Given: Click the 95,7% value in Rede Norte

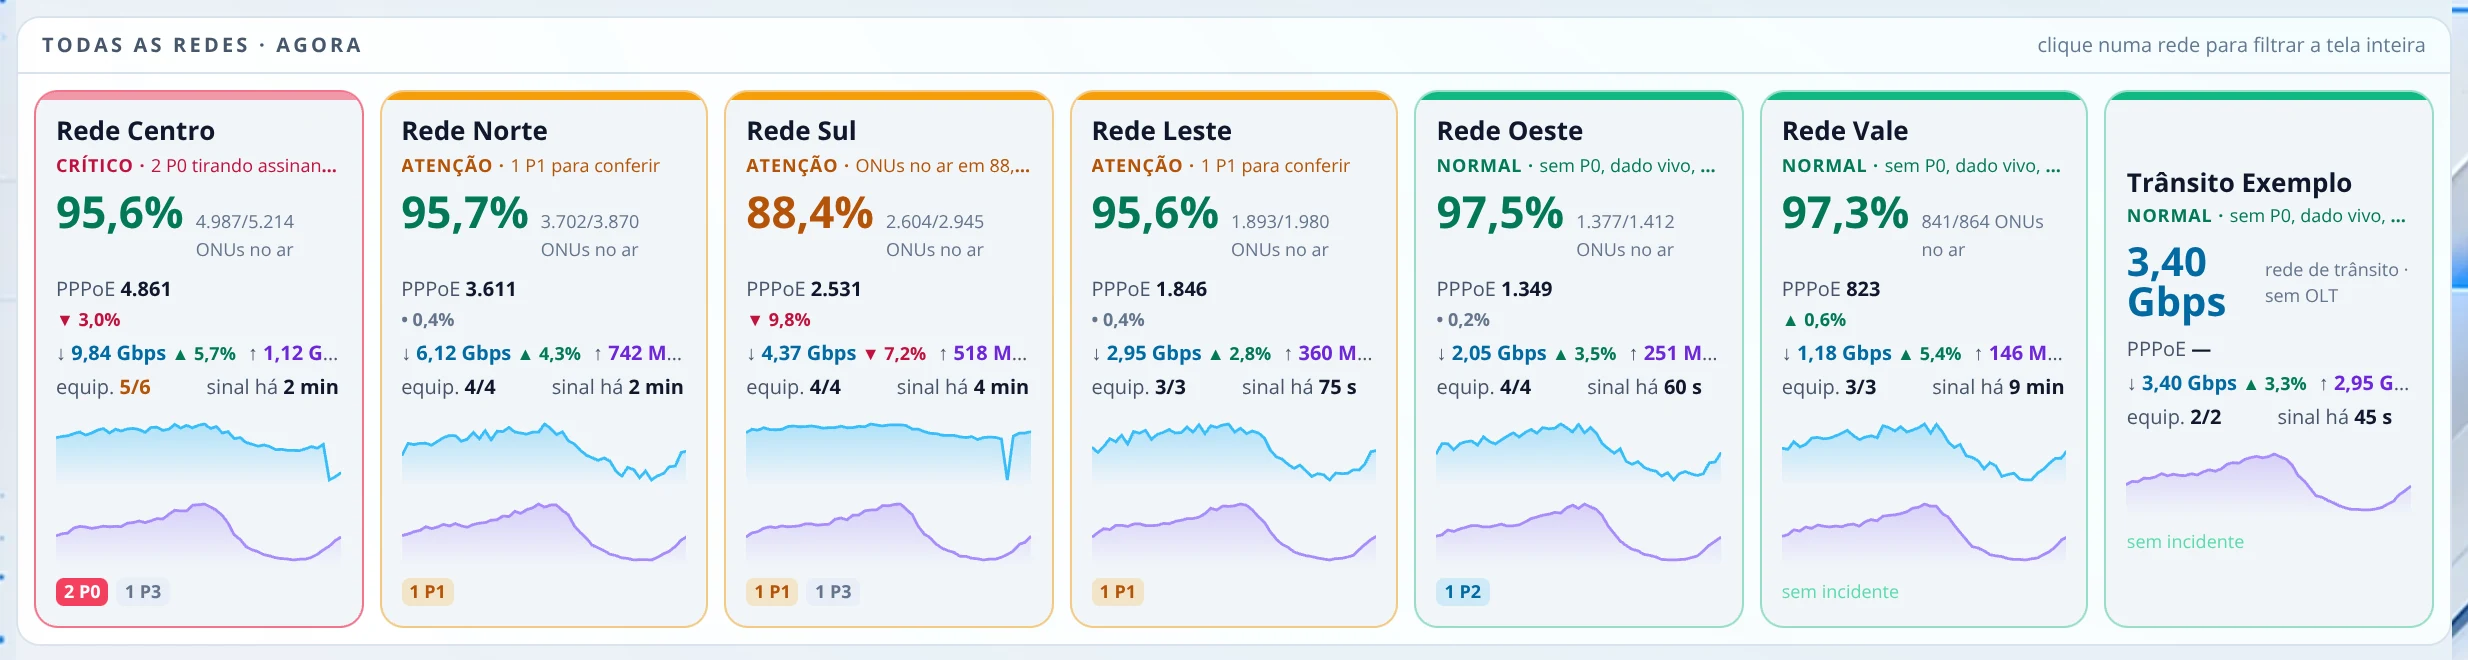Looking at the screenshot, I should click(465, 213).
